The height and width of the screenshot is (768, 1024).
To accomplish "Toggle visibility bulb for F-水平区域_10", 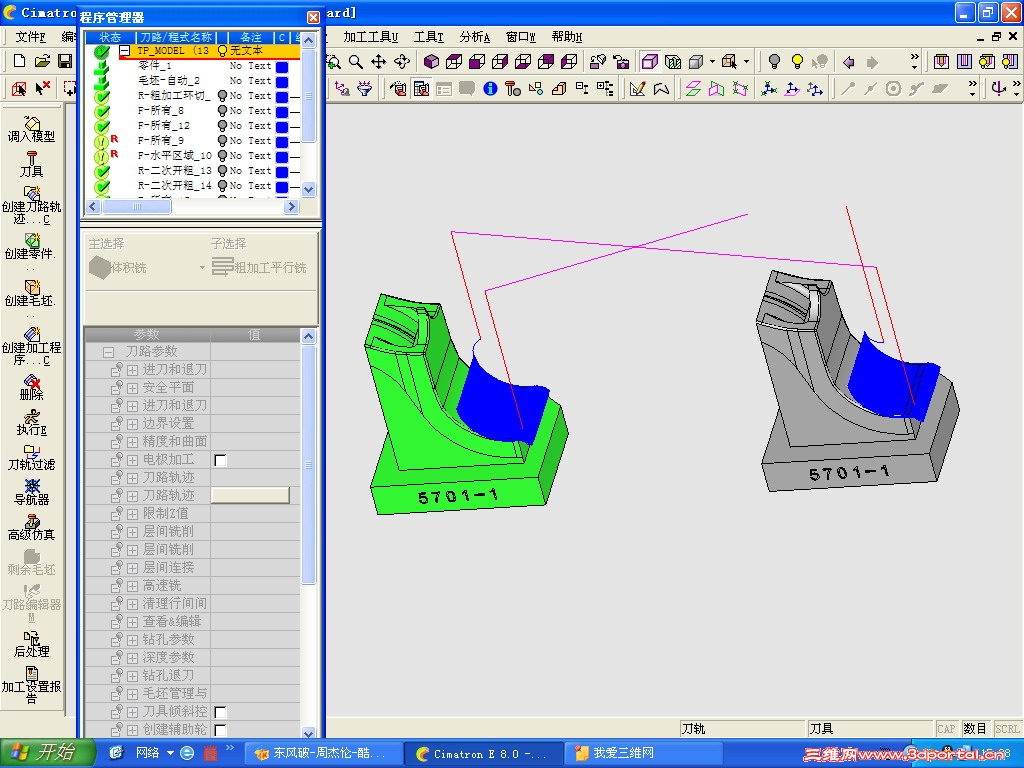I will click(222, 155).
